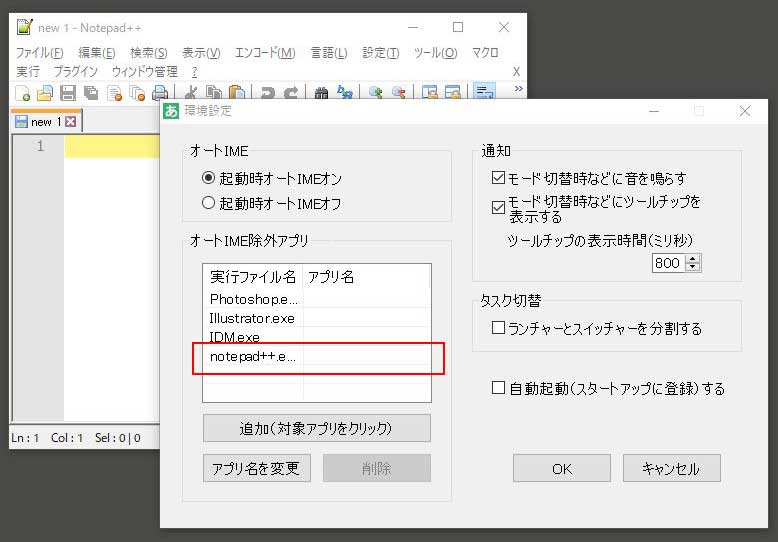Toggle the word wrap toolbar icon
This screenshot has height=542, width=778.
[x=484, y=92]
